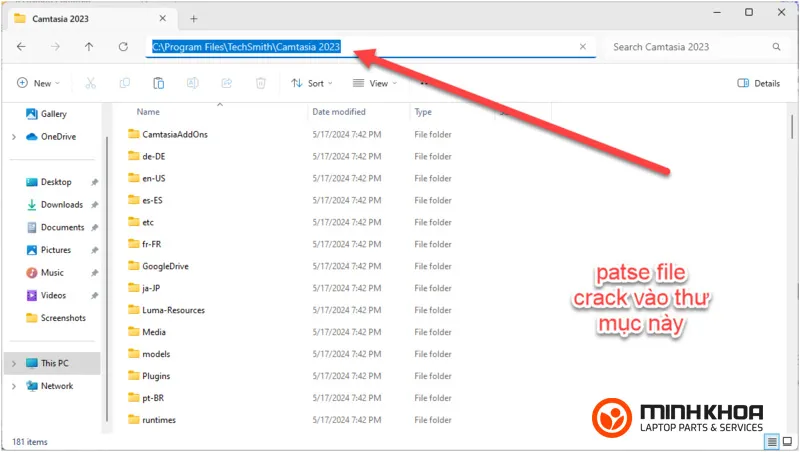Select the GoogleDrive folder
This screenshot has width=800, height=452.
165,266
